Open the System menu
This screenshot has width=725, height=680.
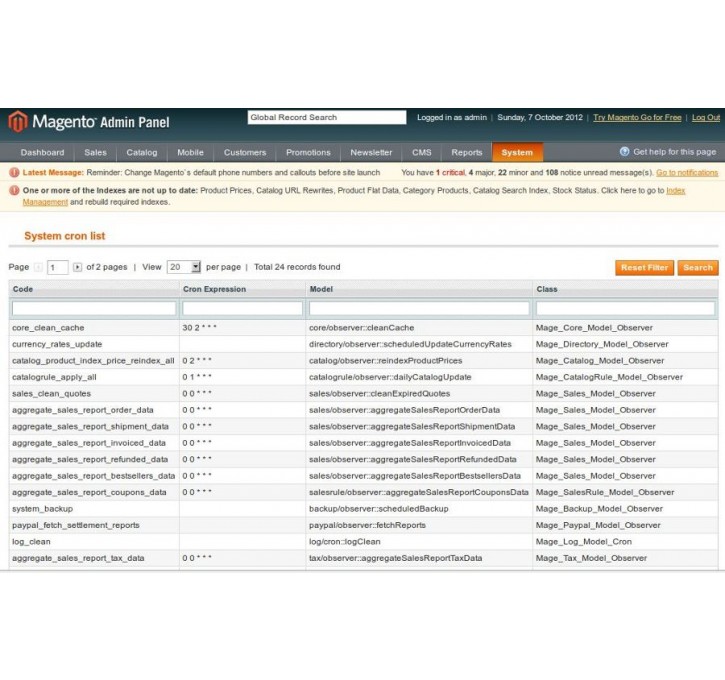(517, 153)
